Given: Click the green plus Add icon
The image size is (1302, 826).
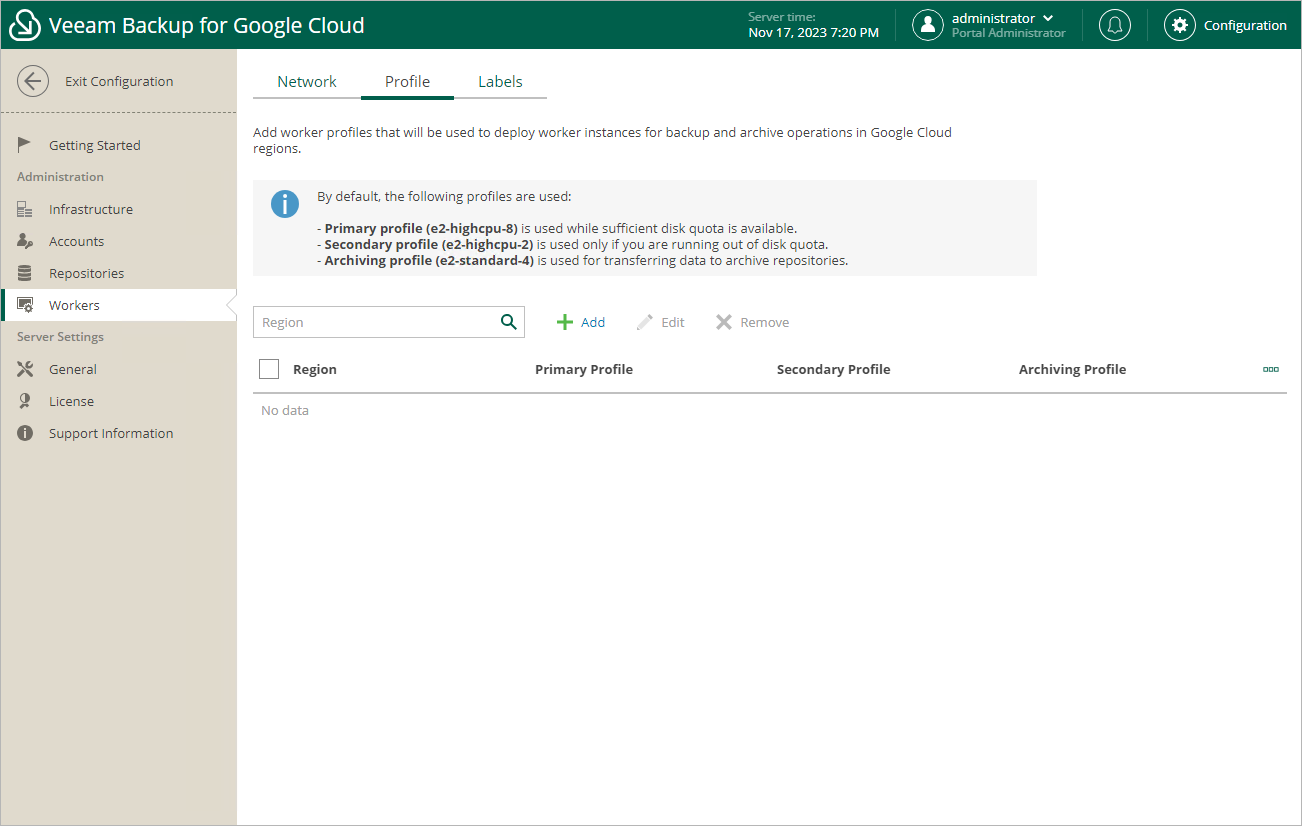Looking at the screenshot, I should 565,322.
